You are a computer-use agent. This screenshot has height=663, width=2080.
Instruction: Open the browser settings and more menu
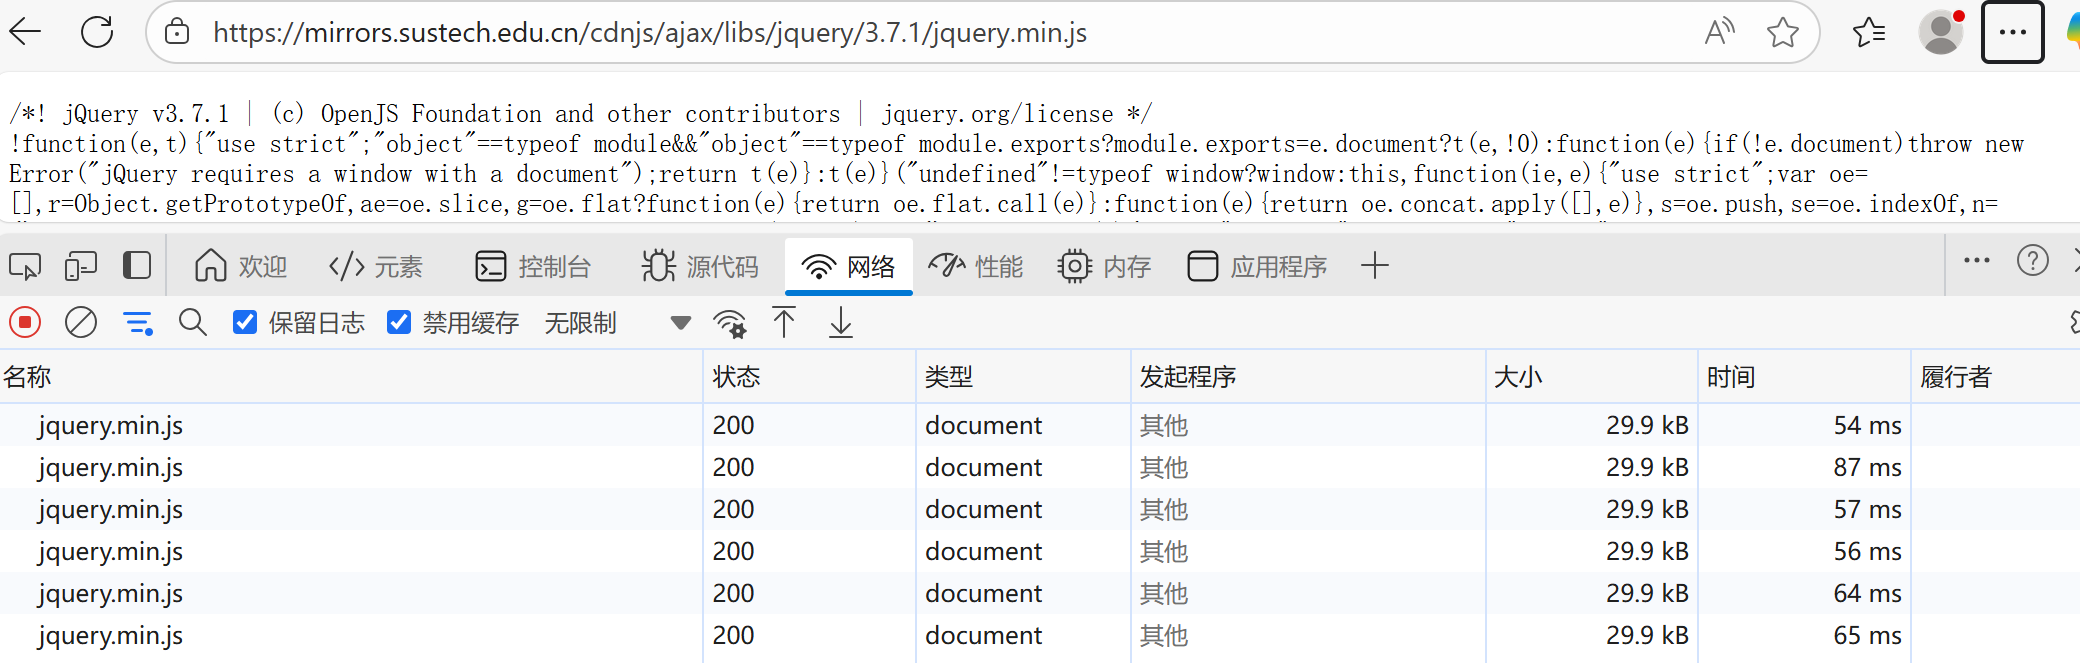tap(2012, 33)
